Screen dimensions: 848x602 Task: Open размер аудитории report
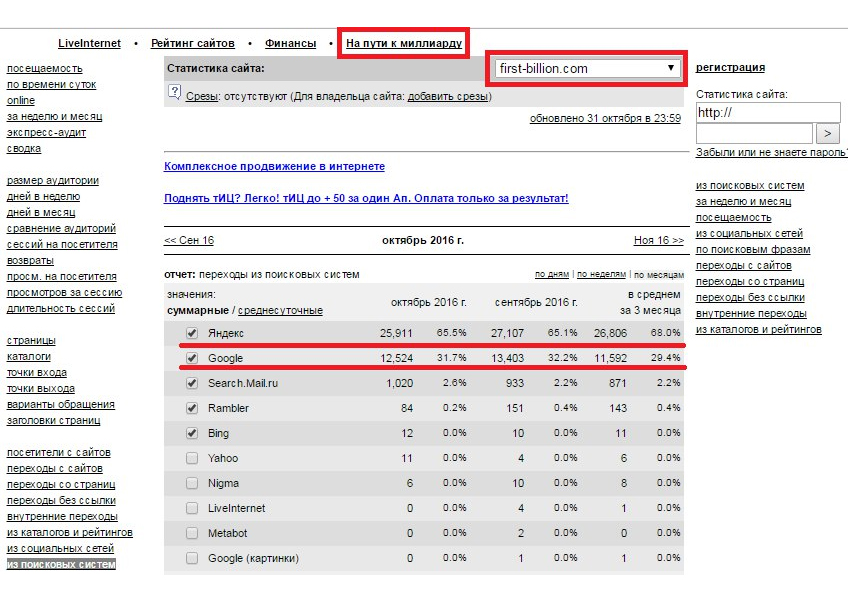52,181
